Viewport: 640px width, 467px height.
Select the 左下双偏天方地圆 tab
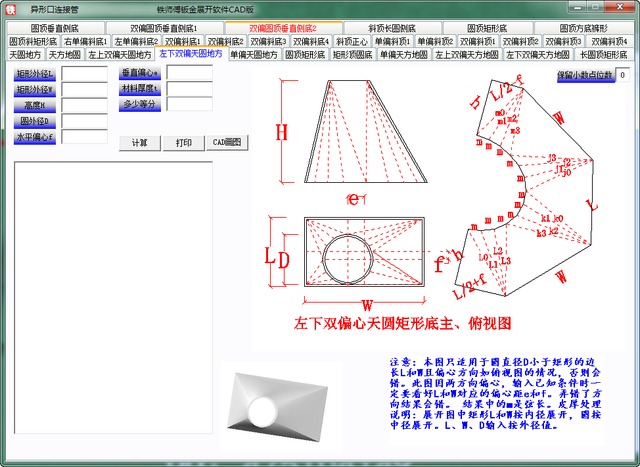point(538,55)
